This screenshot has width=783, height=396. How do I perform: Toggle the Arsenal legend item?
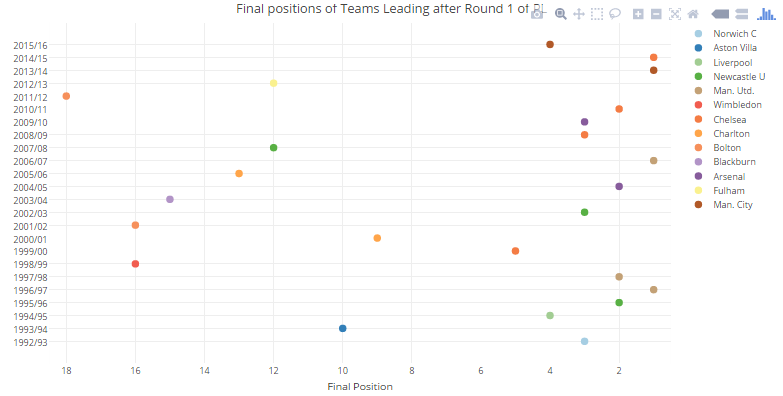tap(729, 176)
